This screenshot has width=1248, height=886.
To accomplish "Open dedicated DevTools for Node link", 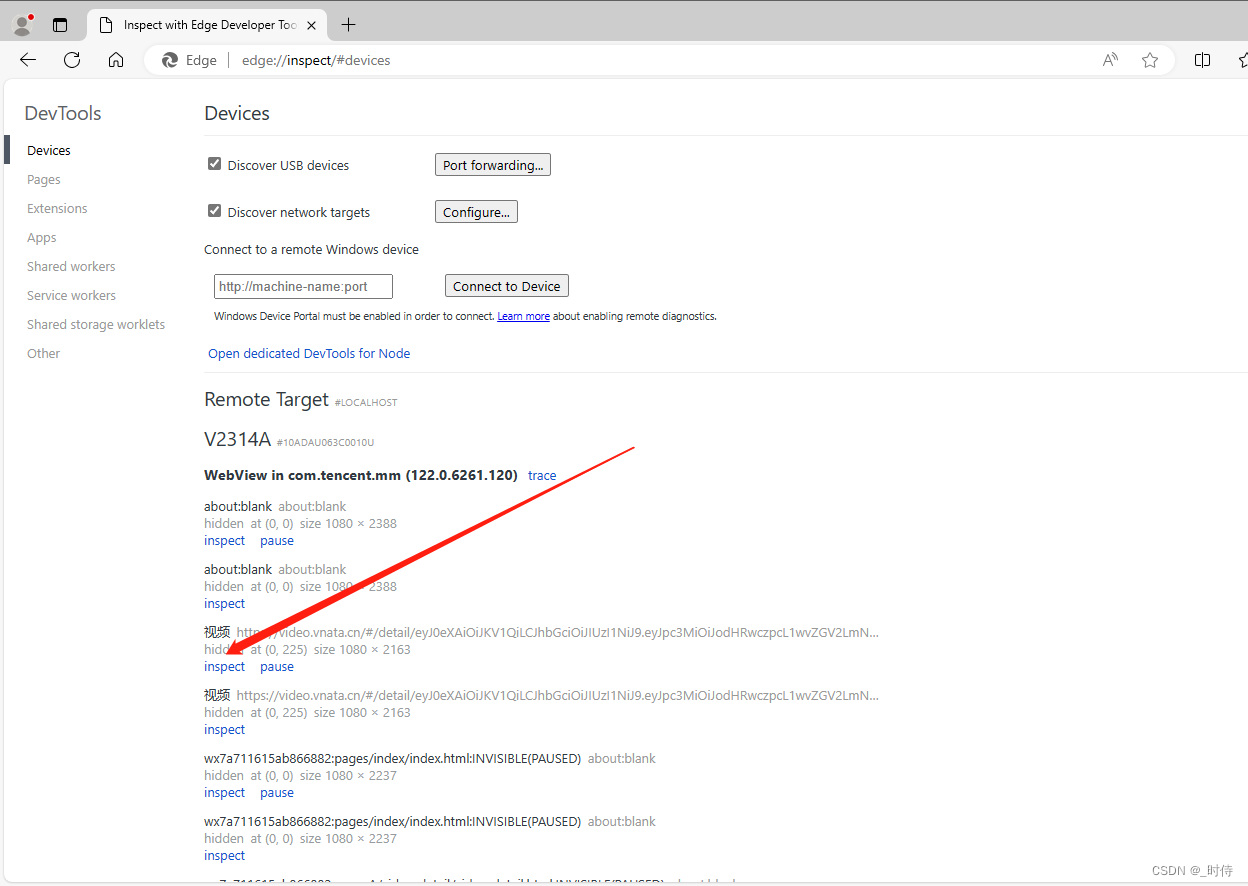I will (309, 353).
